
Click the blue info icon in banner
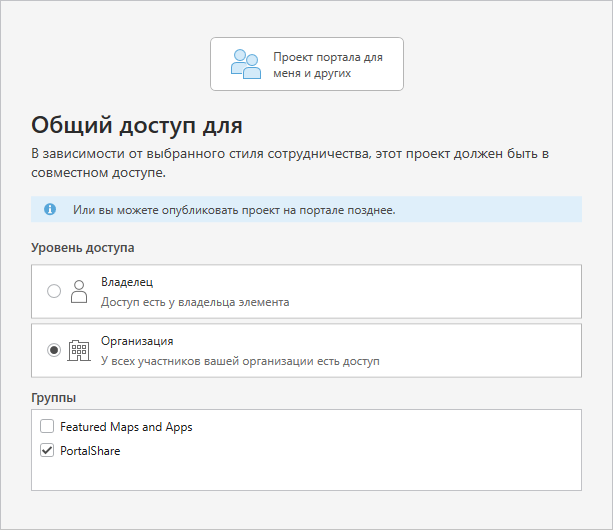[49, 210]
